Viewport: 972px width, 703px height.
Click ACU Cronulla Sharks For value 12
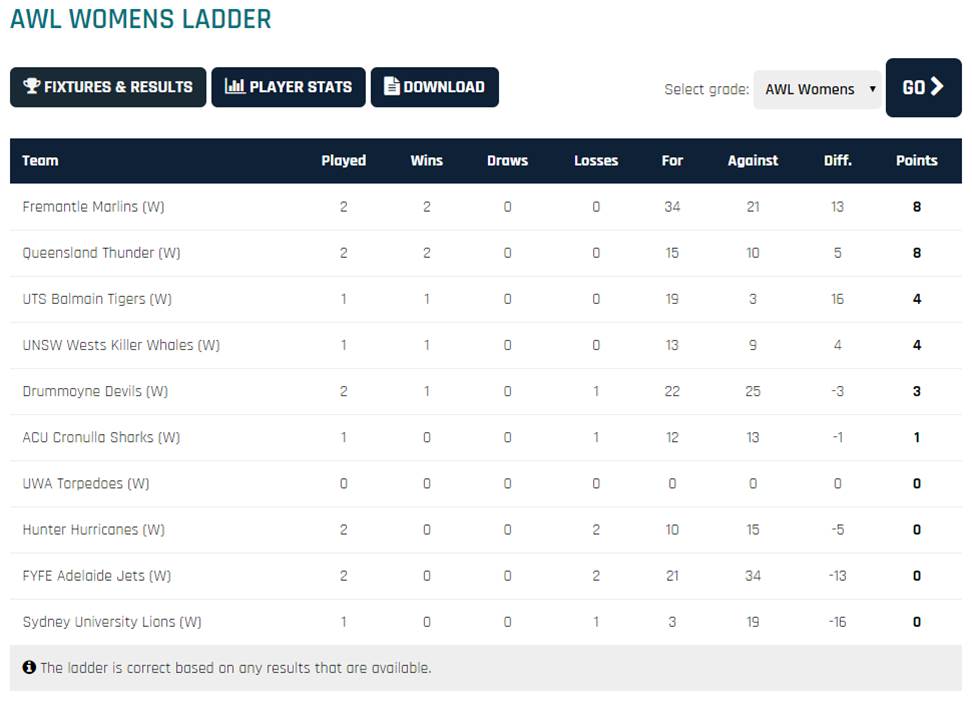coord(672,437)
